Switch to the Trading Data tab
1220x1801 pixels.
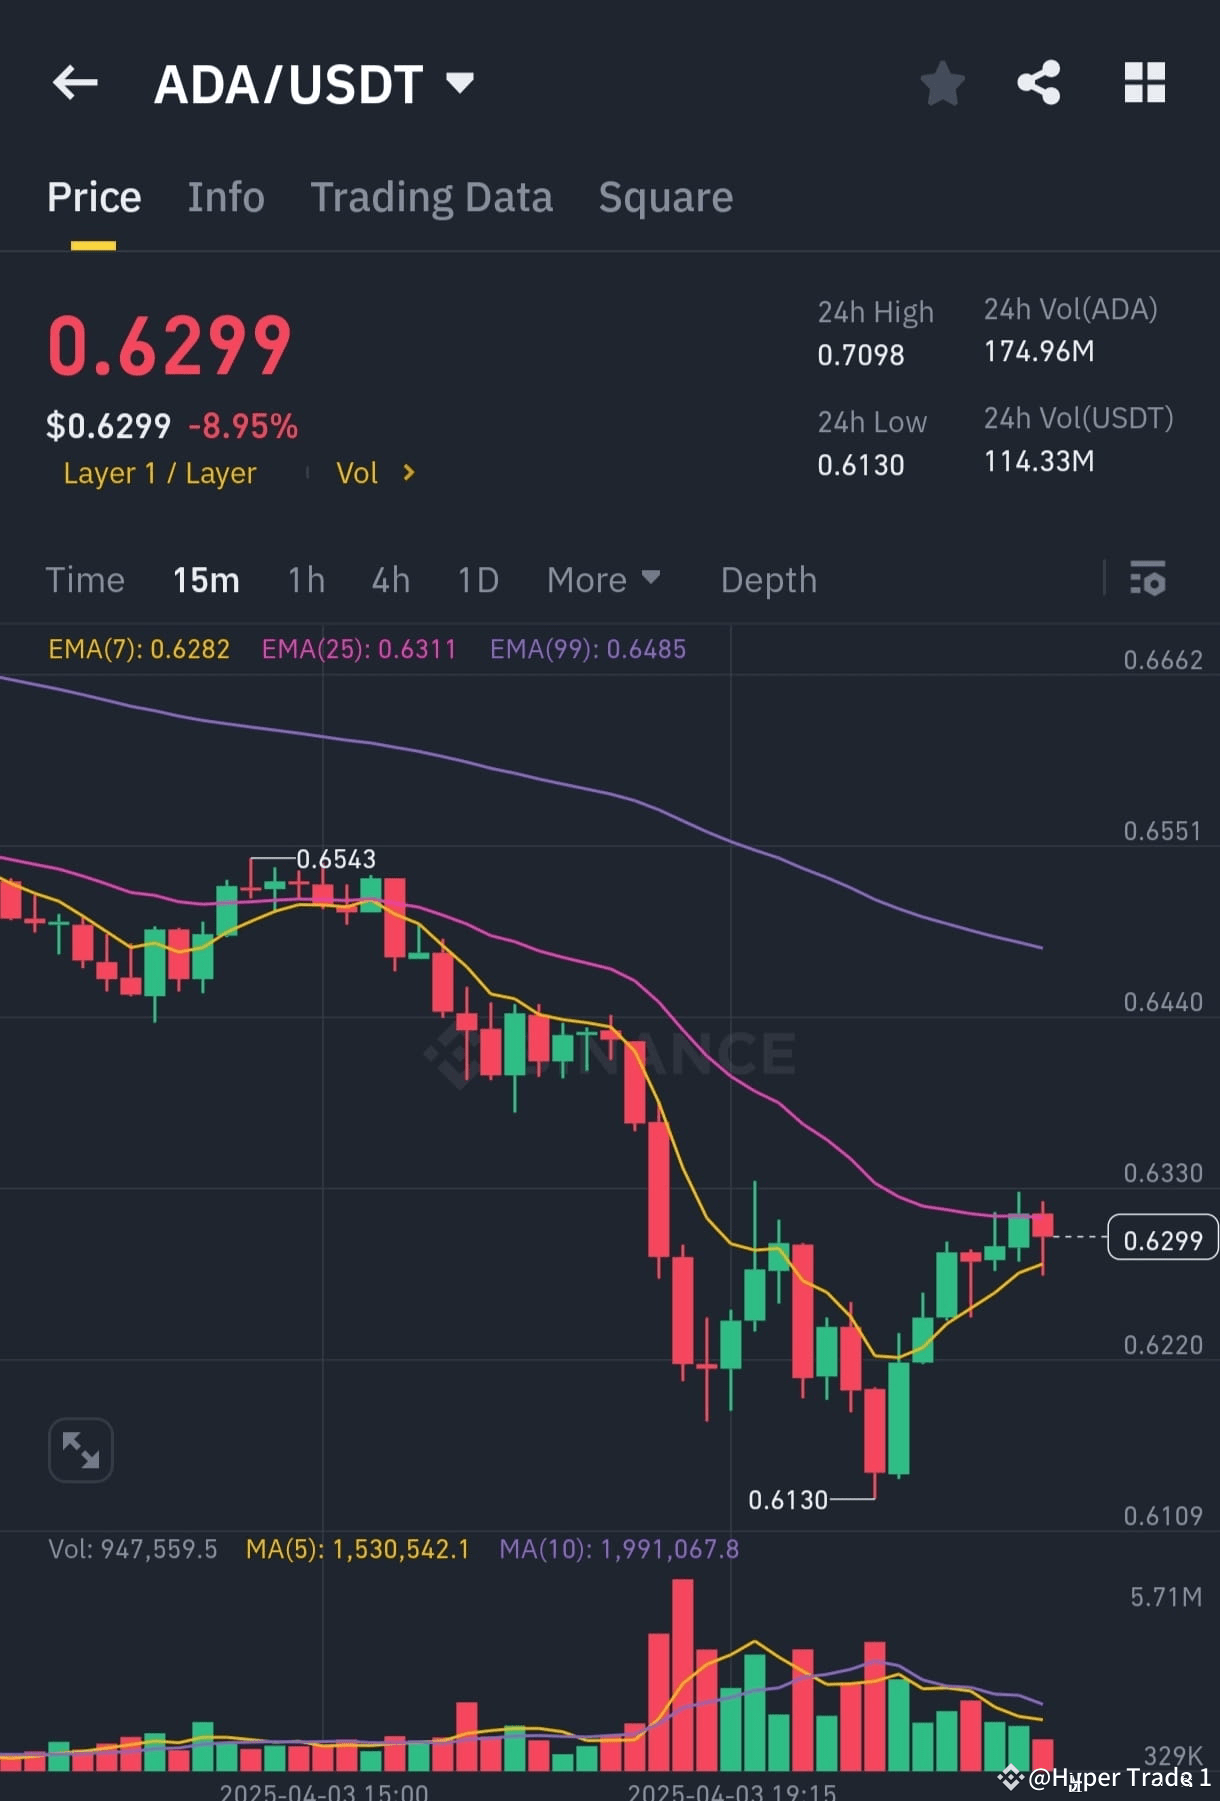(x=432, y=197)
